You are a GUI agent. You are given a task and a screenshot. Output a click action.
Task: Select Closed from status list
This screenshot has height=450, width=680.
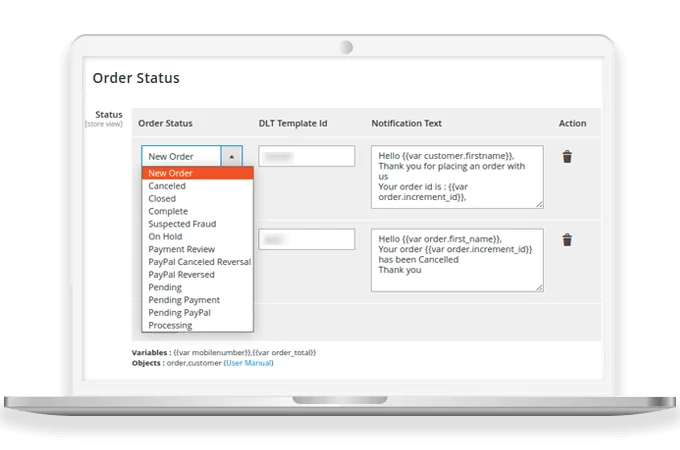coord(197,199)
